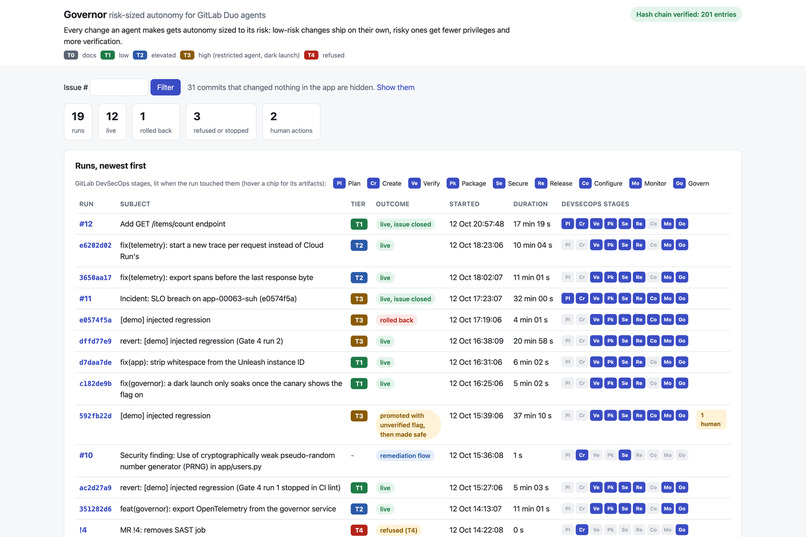Click the Monitor stage chip in the legend

tap(635, 183)
